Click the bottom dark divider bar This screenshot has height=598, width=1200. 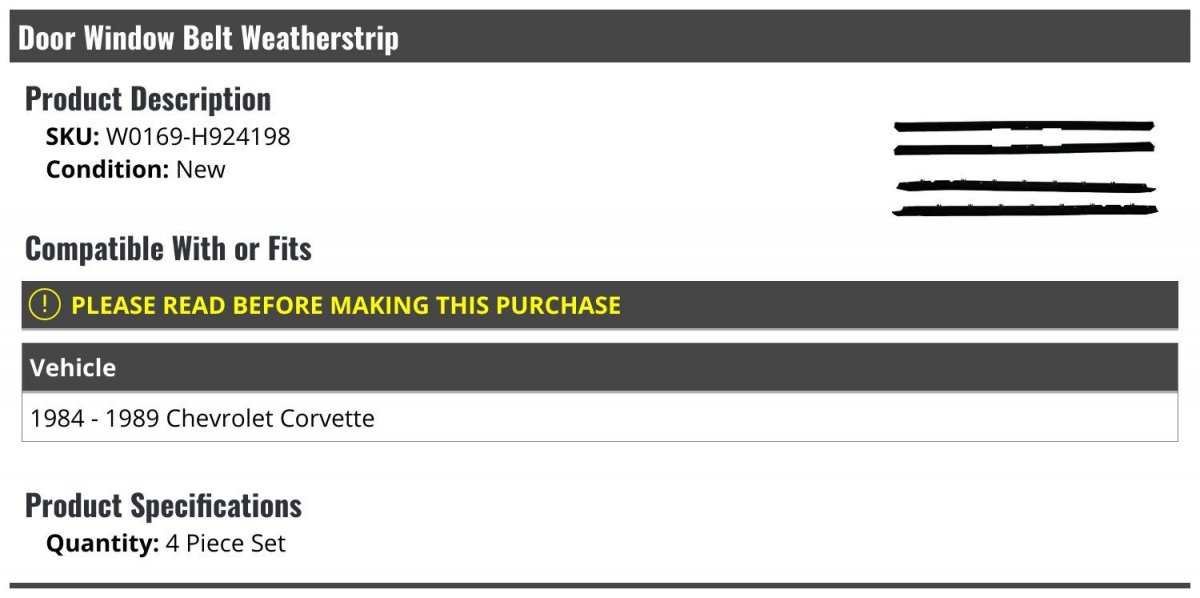click(x=600, y=585)
